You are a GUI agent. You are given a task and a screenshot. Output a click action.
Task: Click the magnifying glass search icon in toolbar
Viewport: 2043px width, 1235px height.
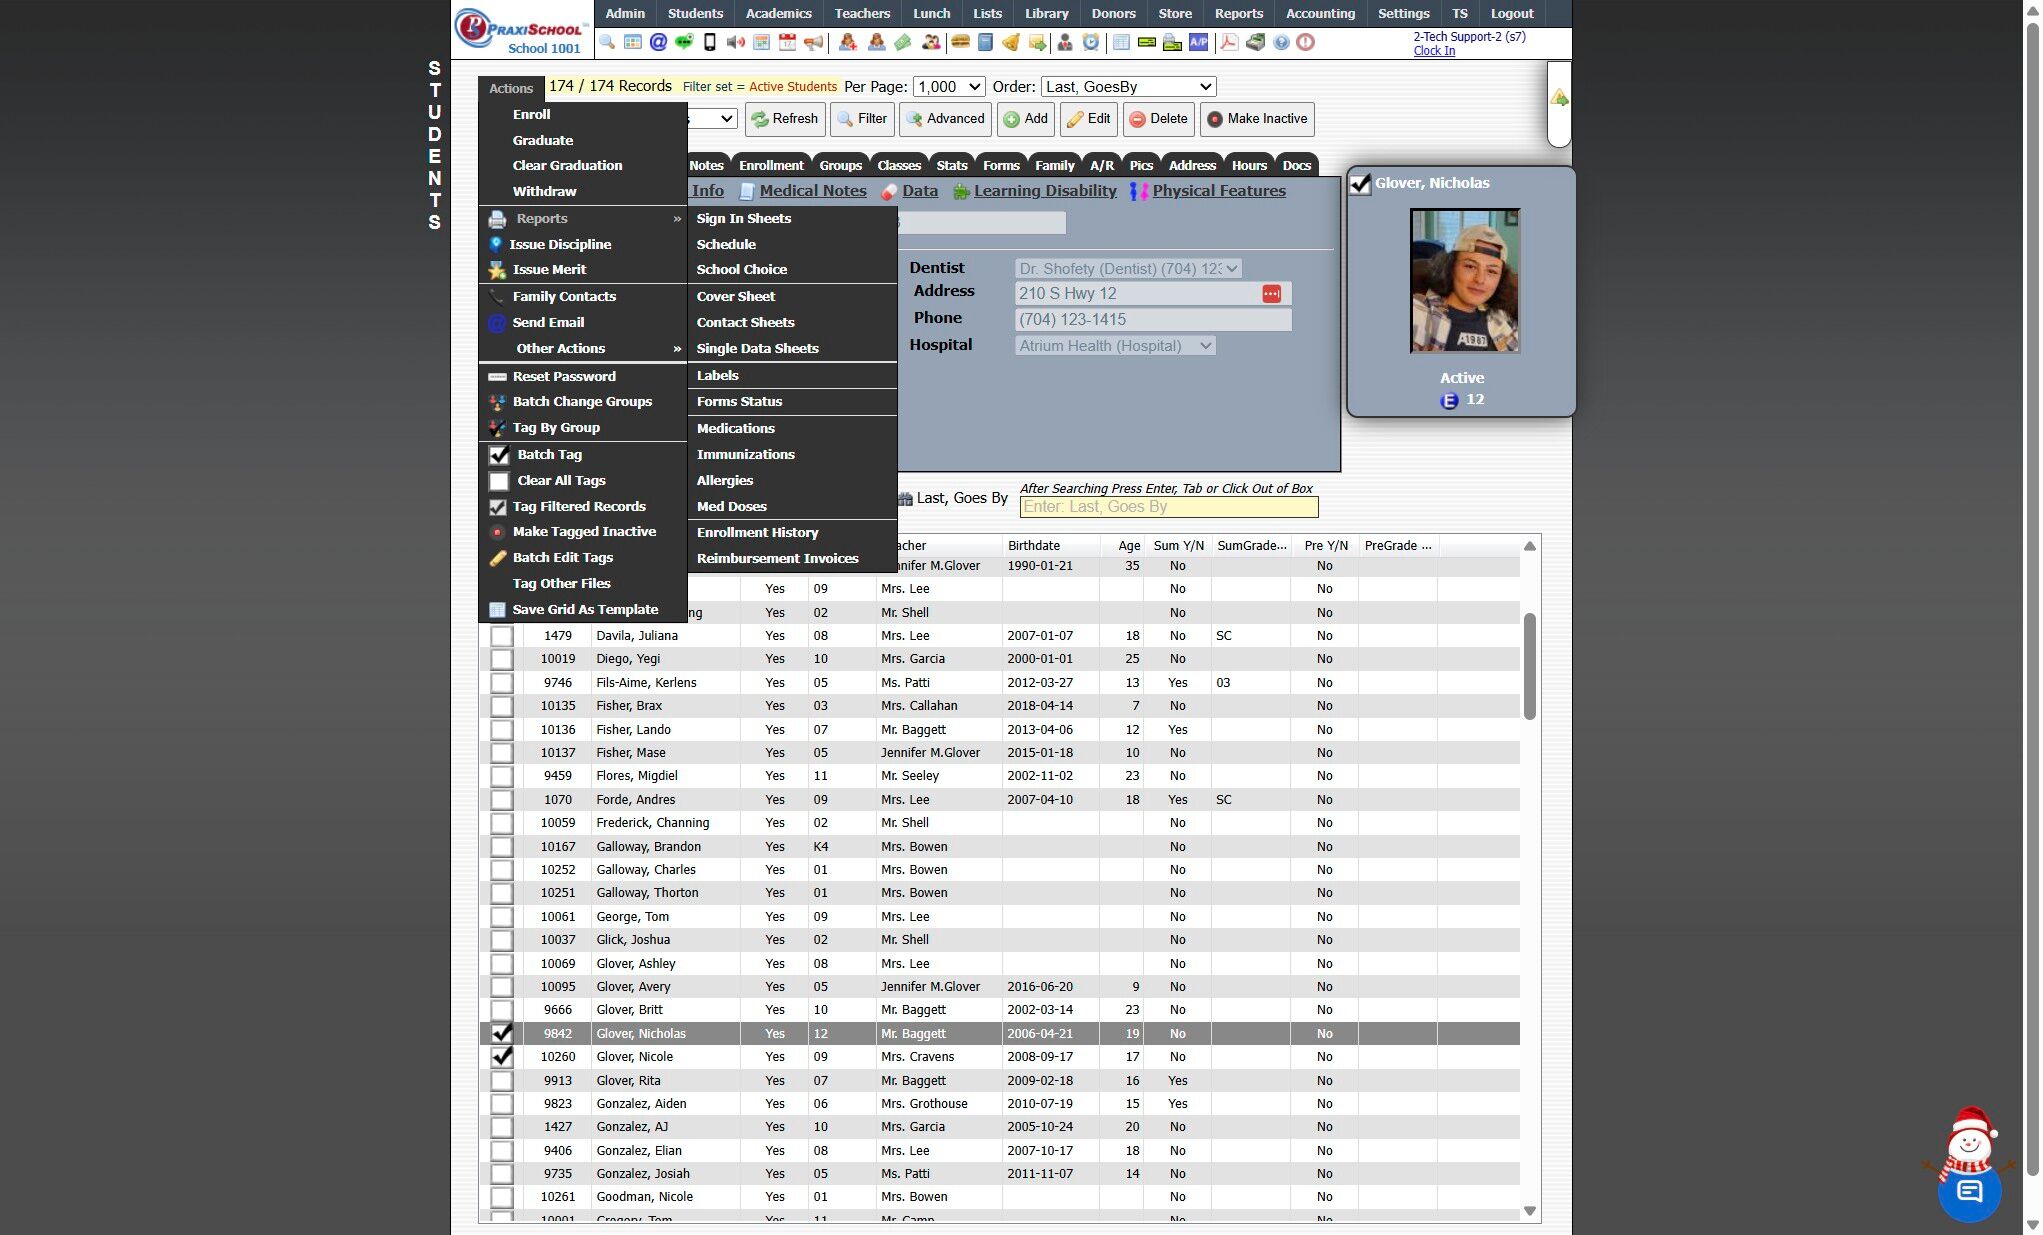pos(607,42)
